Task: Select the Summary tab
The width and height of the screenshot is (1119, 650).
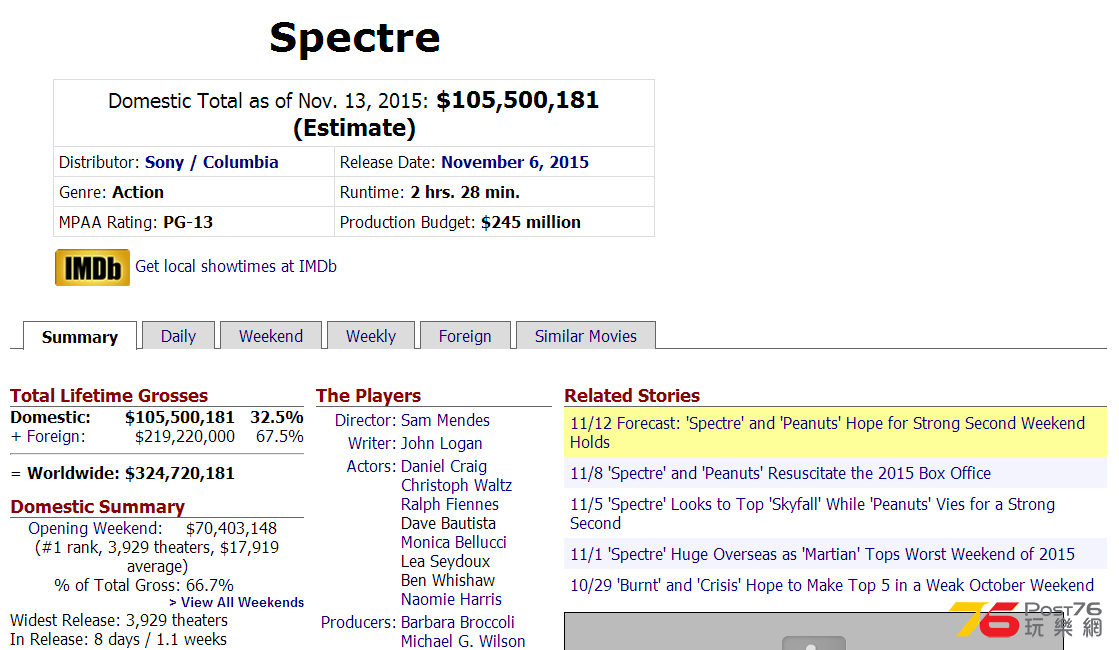Action: pyautogui.click(x=80, y=336)
